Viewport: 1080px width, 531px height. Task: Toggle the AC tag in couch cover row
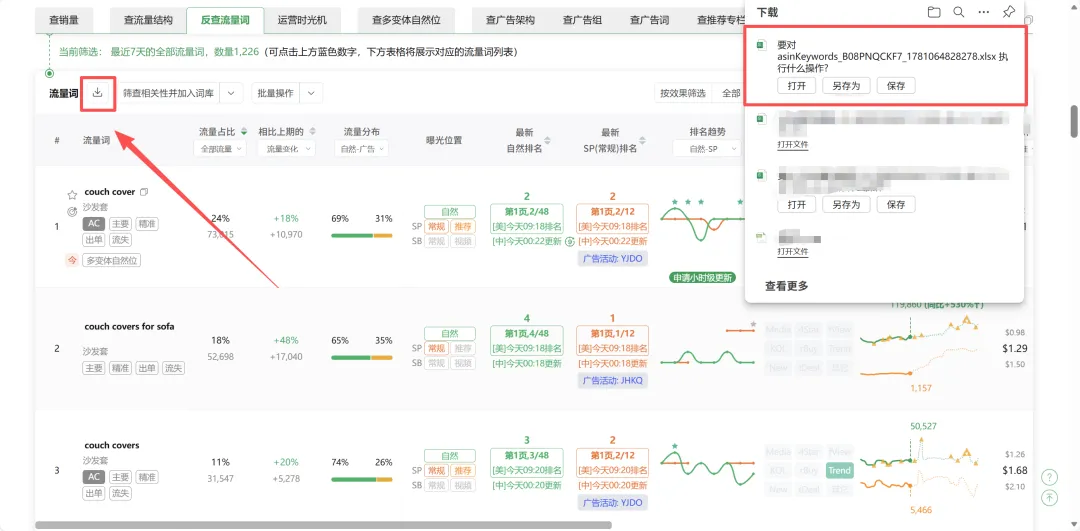tap(94, 224)
